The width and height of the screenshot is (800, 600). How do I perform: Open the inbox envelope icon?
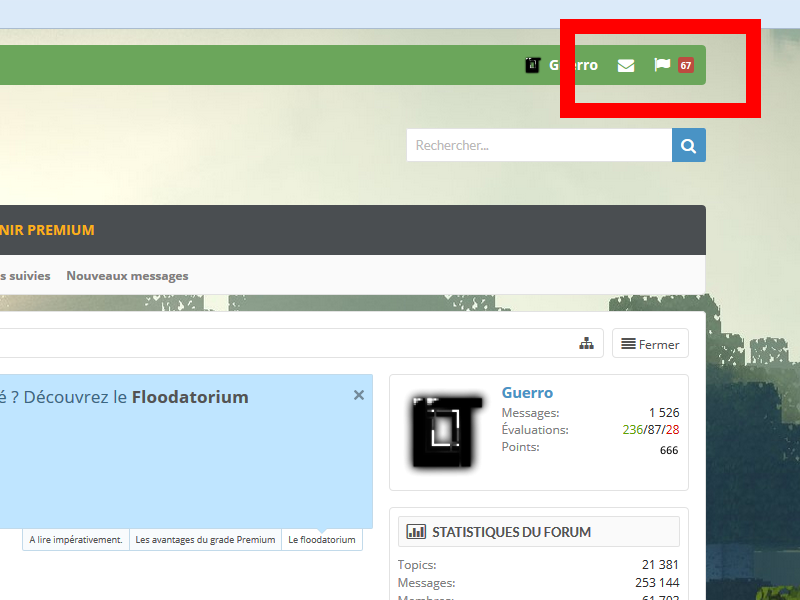click(626, 66)
